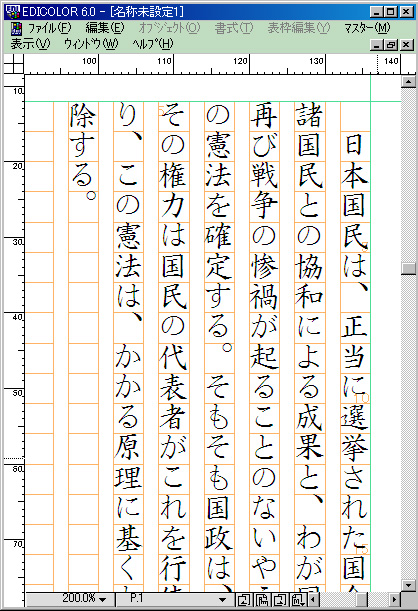This screenshot has width=418, height=611.
Task: Click the document icon in the menu bar
Action: coord(16,28)
